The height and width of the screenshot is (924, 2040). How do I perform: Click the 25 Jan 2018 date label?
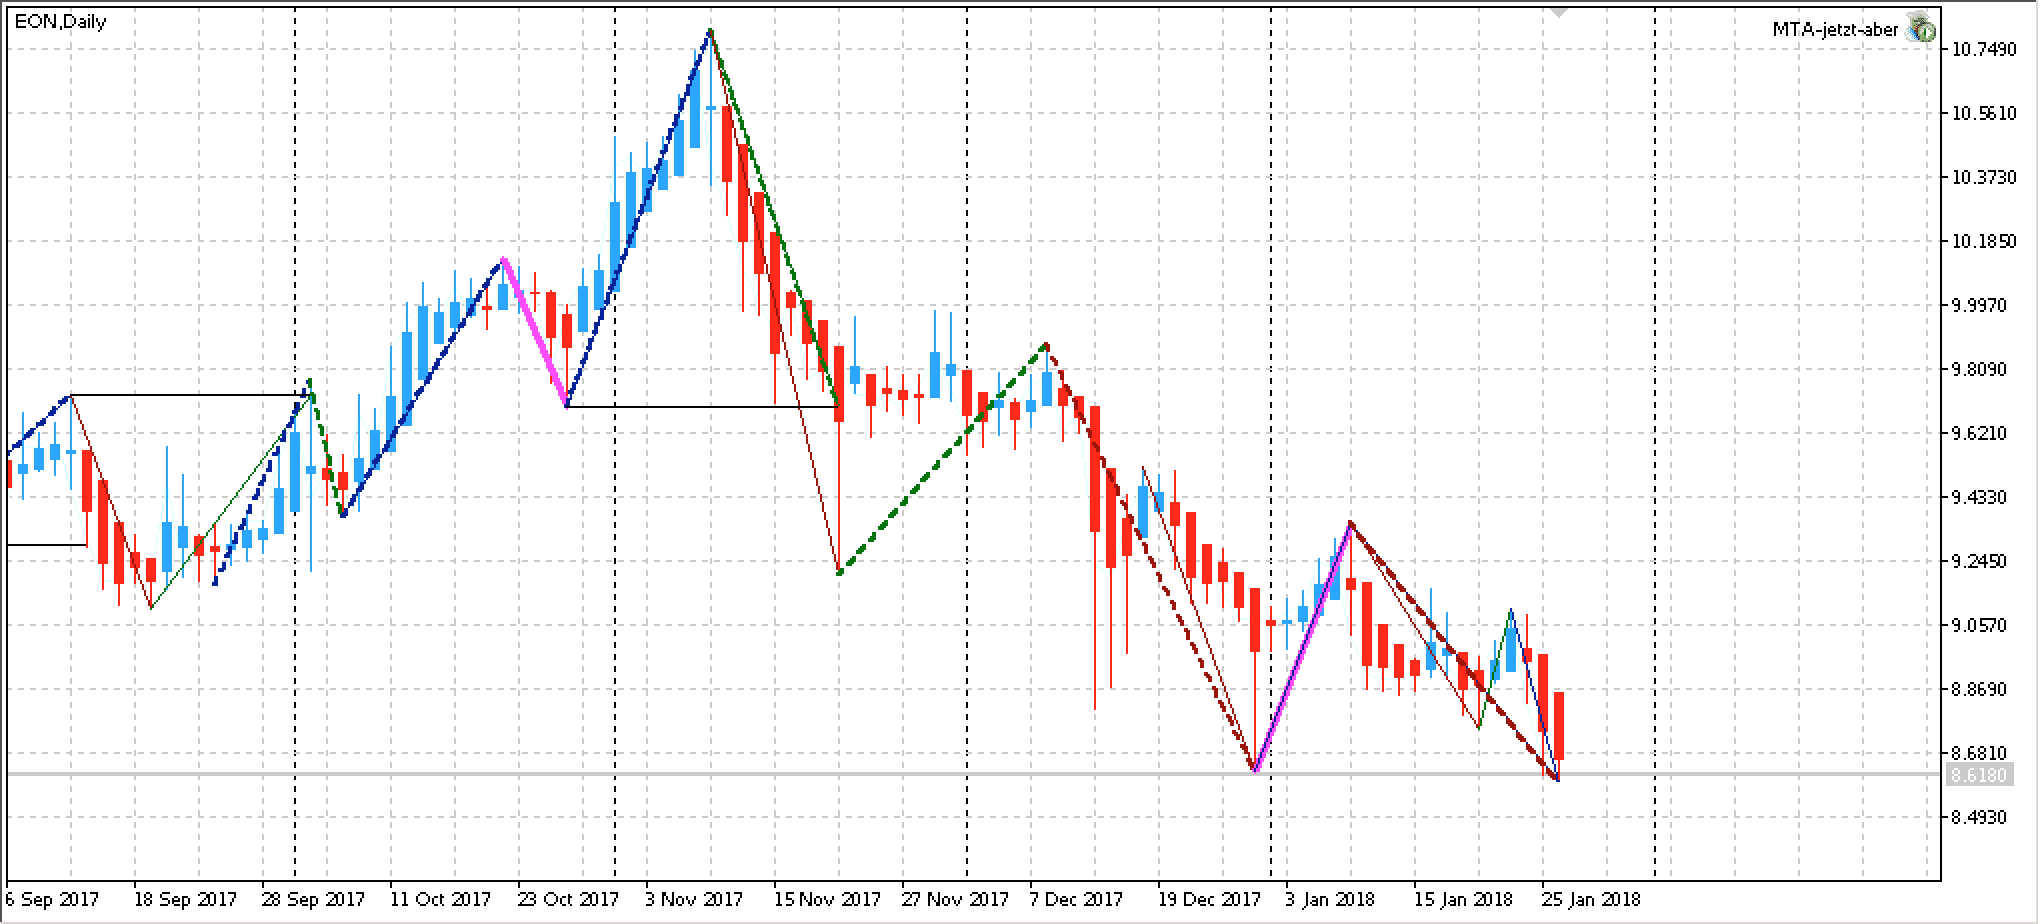1591,899
